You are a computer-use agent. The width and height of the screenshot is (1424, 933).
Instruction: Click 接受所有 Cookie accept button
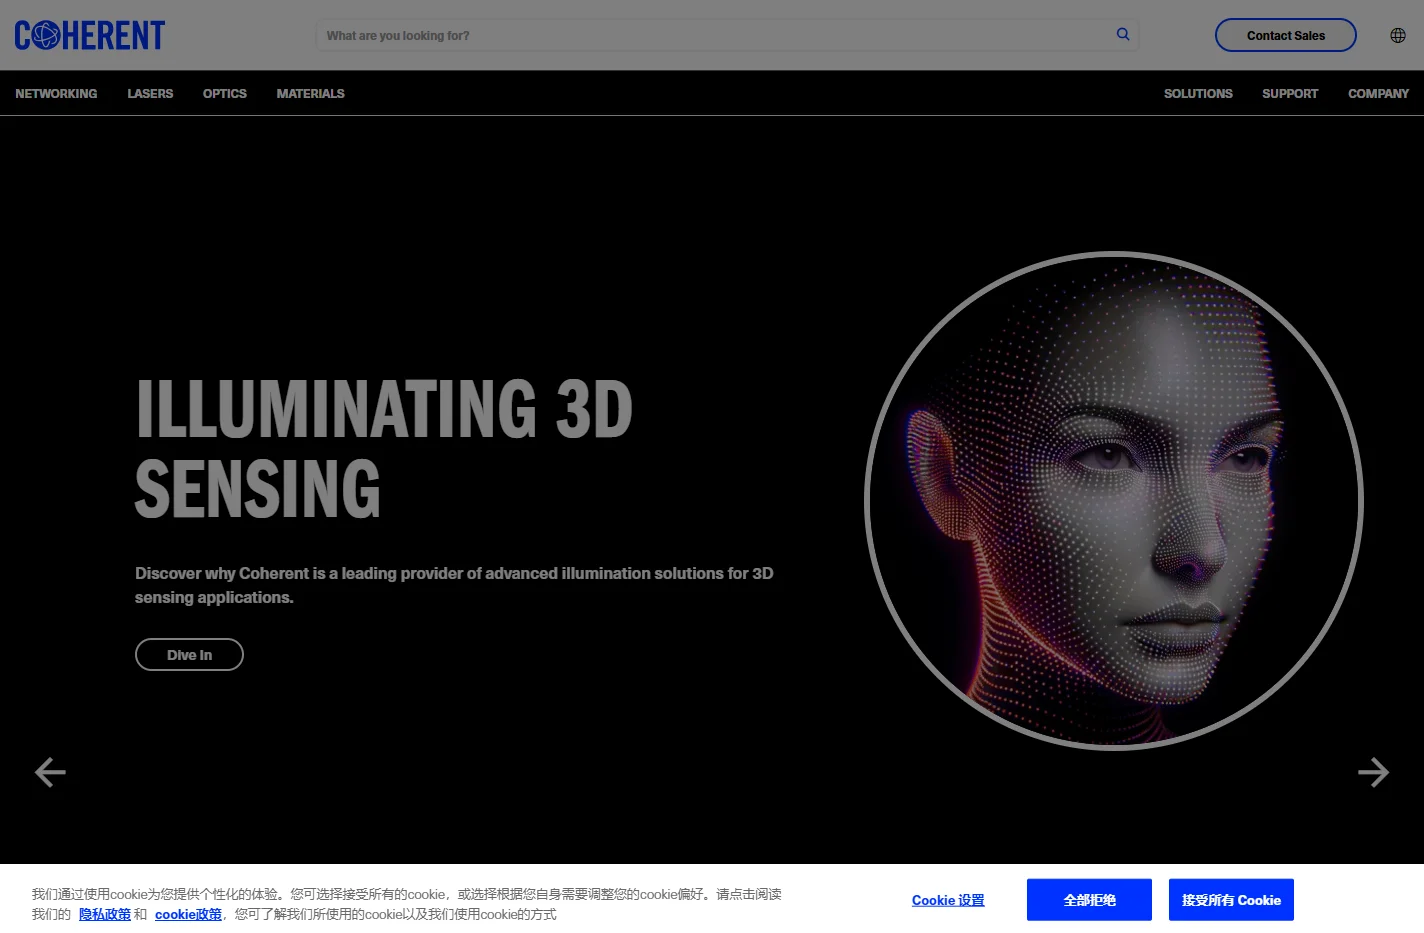pos(1231,900)
